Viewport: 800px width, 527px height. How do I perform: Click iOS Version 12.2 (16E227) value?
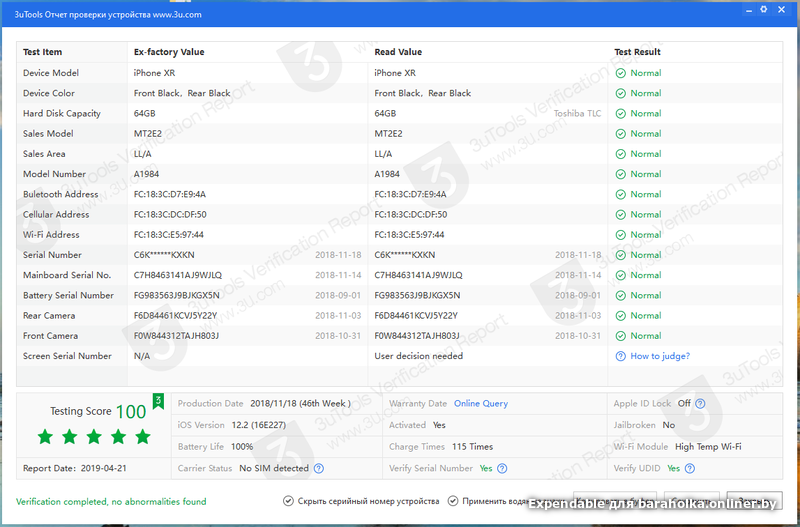pyautogui.click(x=259, y=425)
